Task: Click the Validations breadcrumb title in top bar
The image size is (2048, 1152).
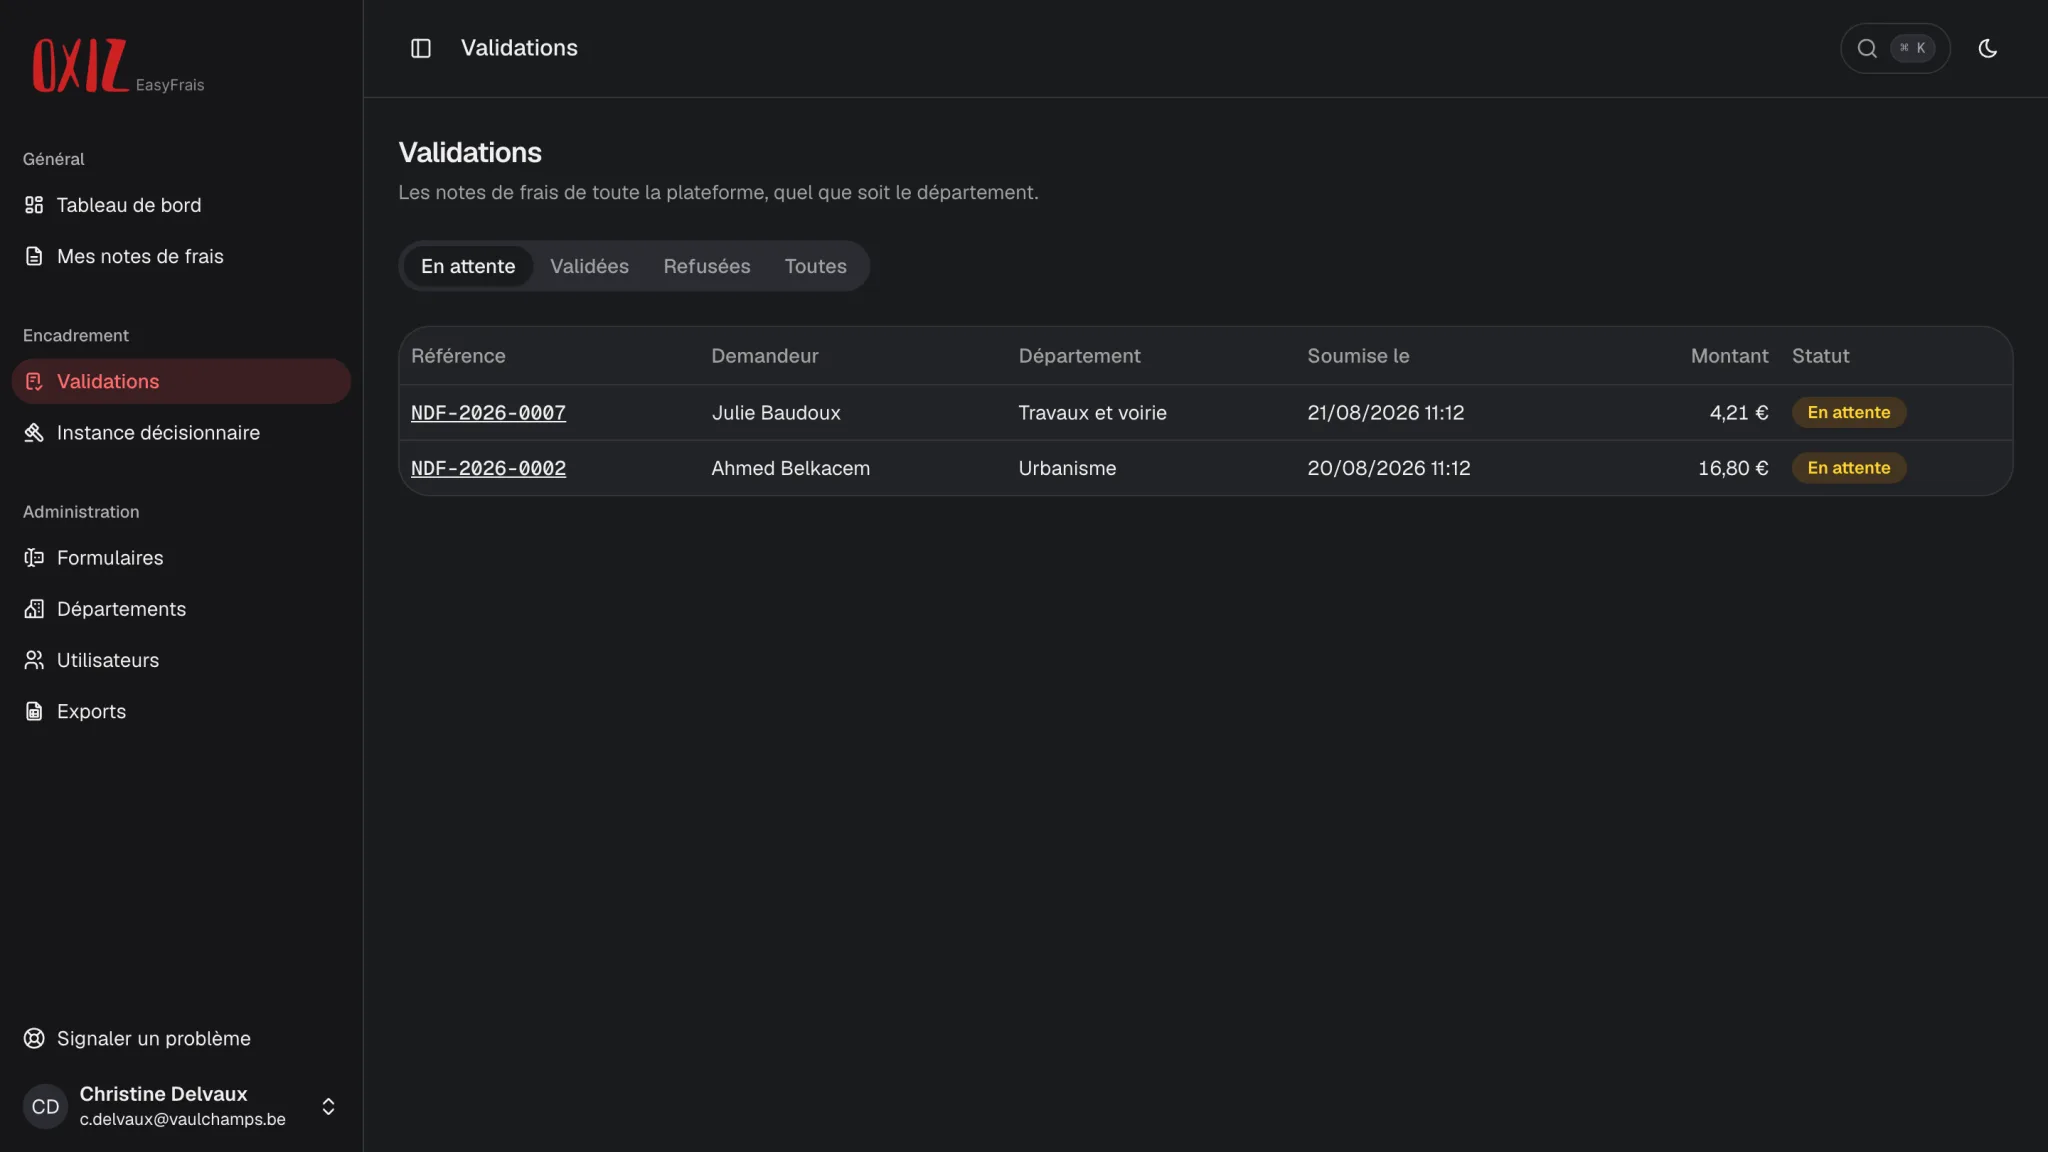Action: tap(519, 48)
